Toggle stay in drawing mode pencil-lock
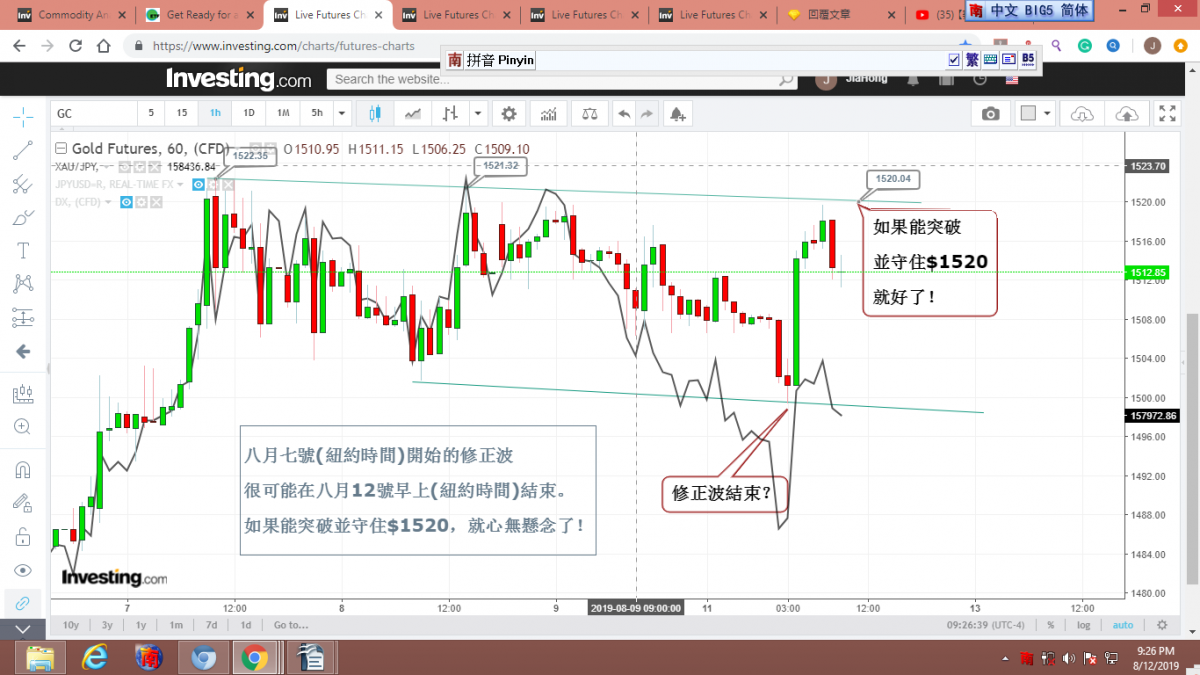1200x675 pixels. [x=23, y=503]
